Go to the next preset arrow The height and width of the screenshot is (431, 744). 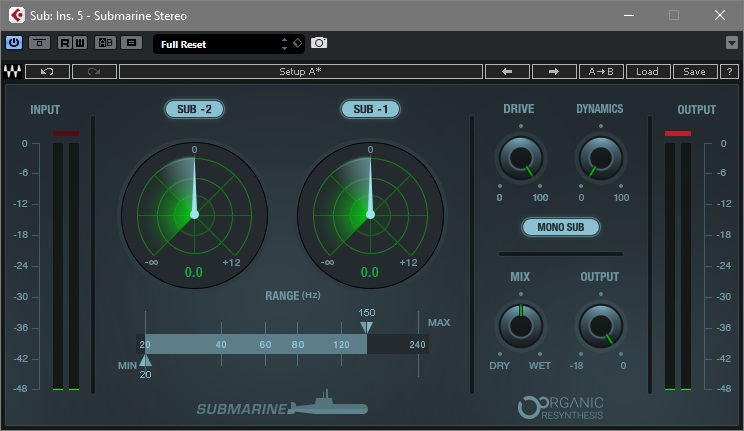554,72
